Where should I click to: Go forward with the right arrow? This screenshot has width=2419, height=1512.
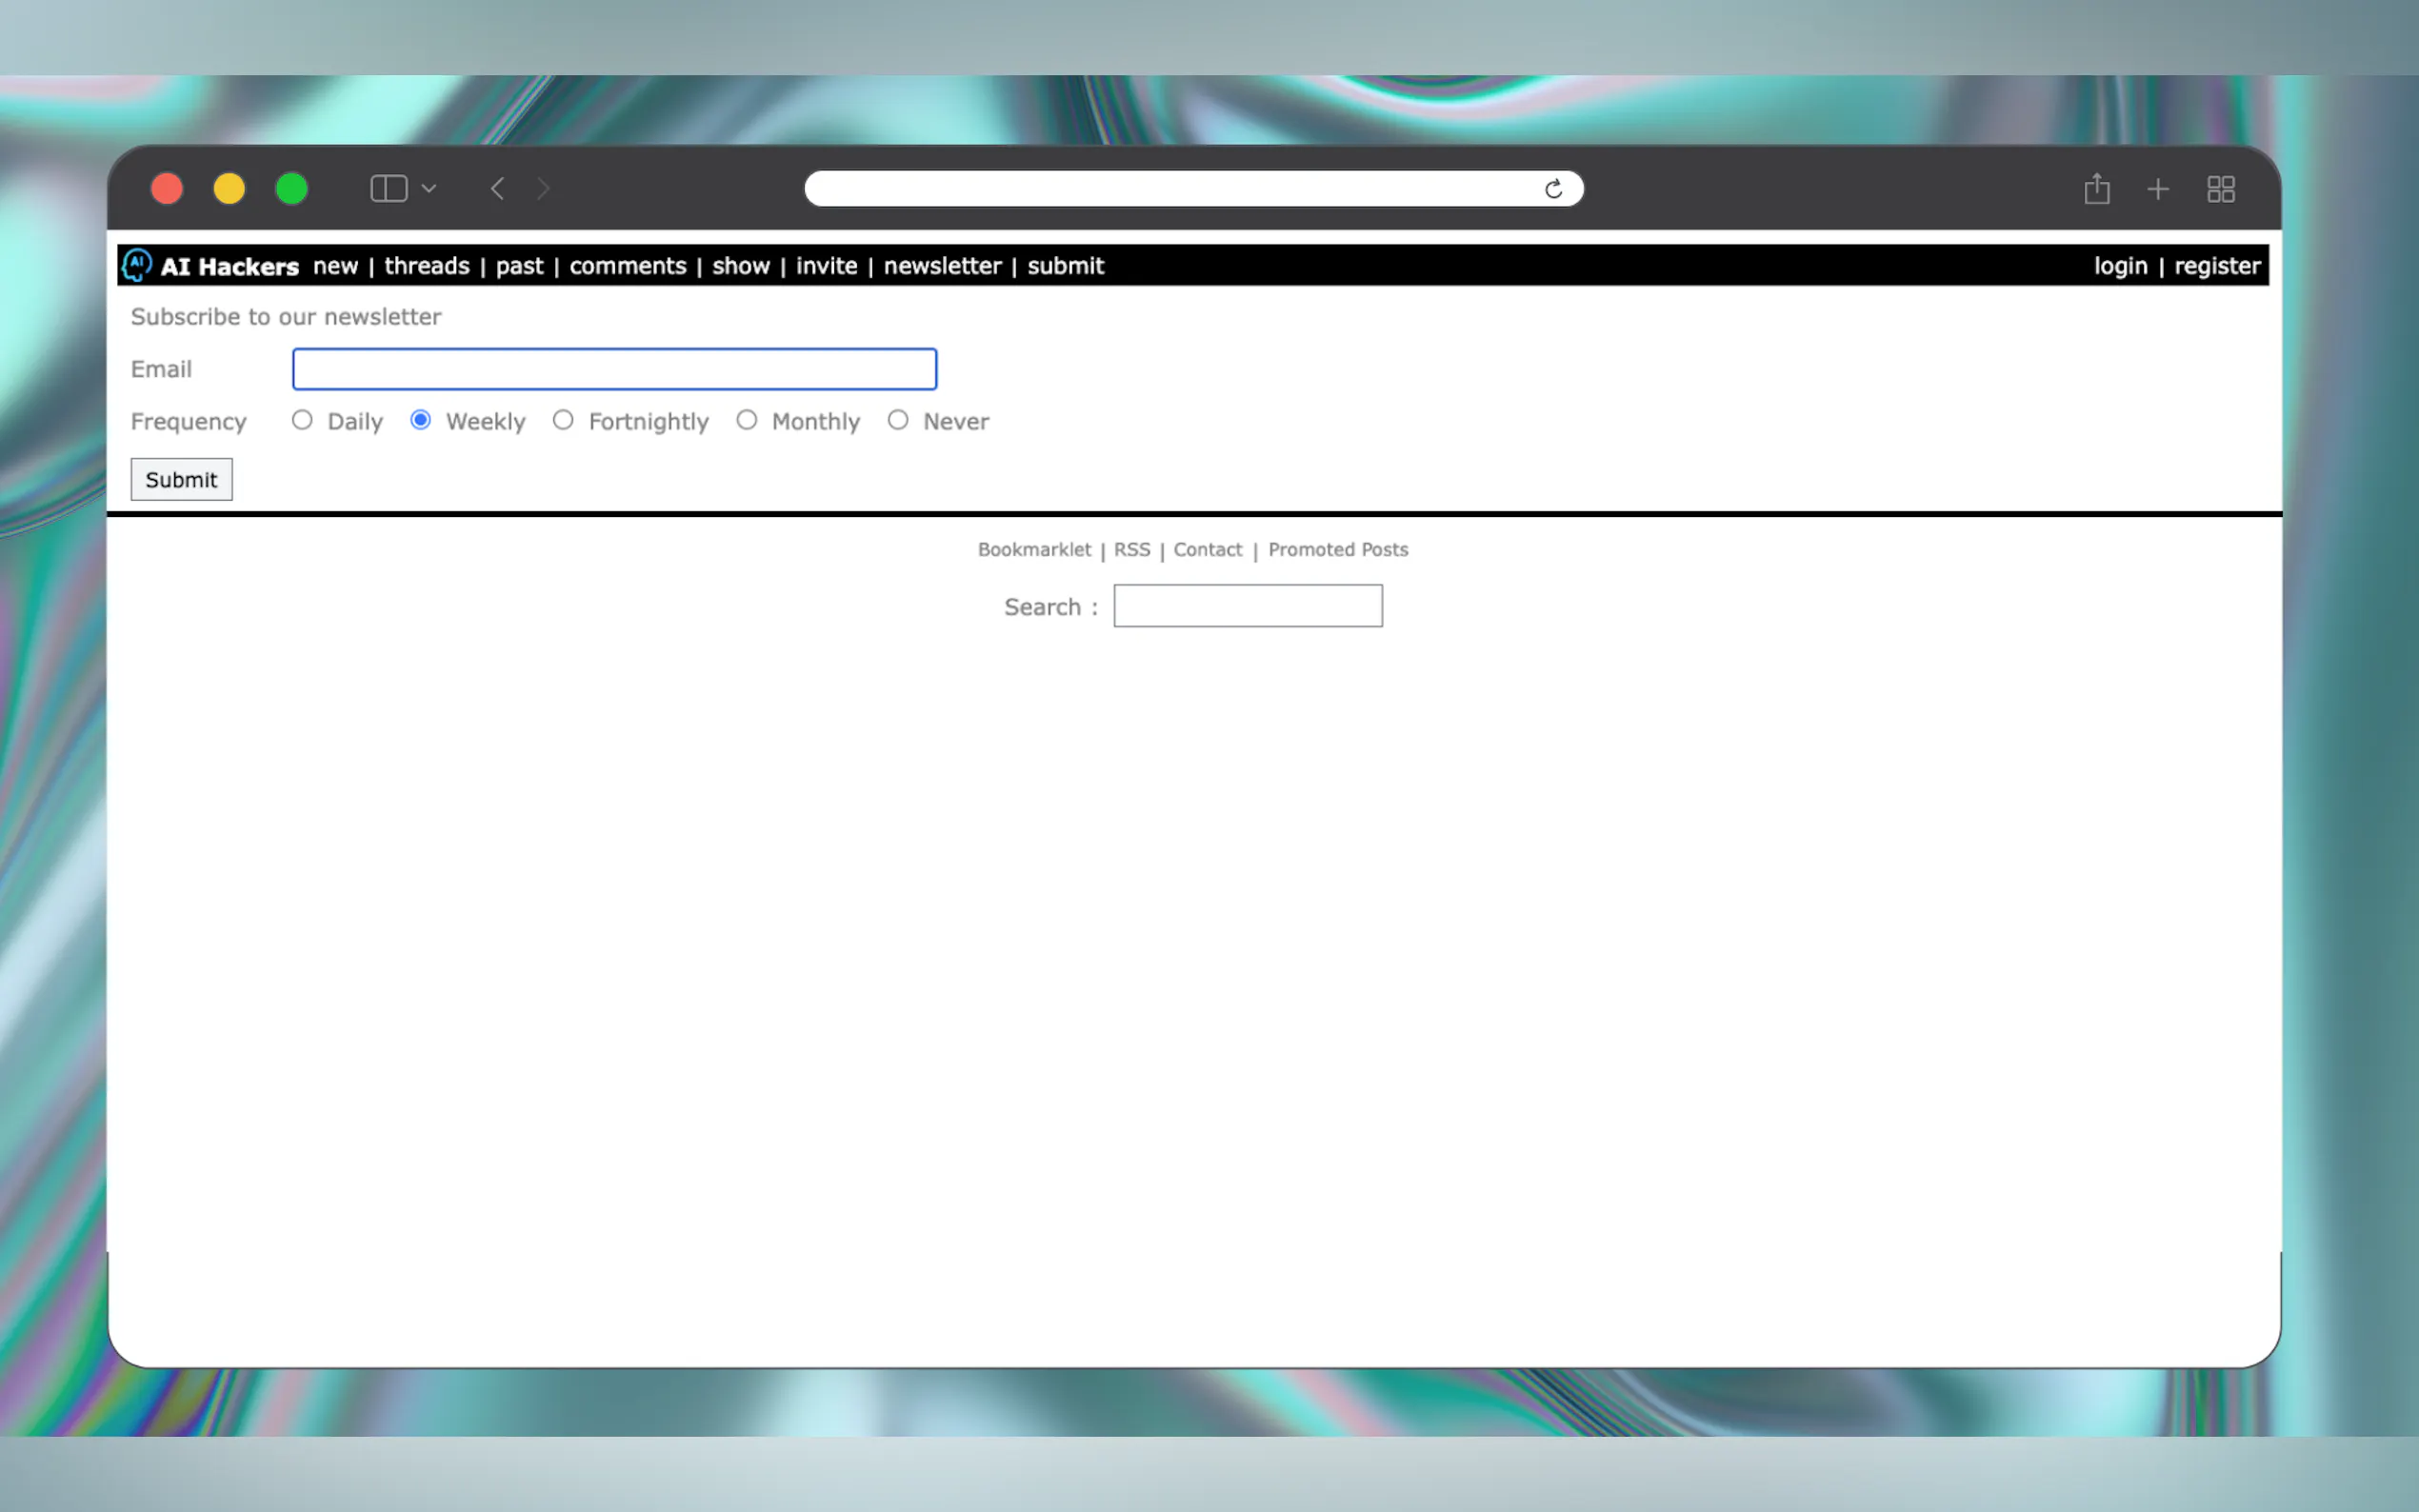click(x=544, y=189)
